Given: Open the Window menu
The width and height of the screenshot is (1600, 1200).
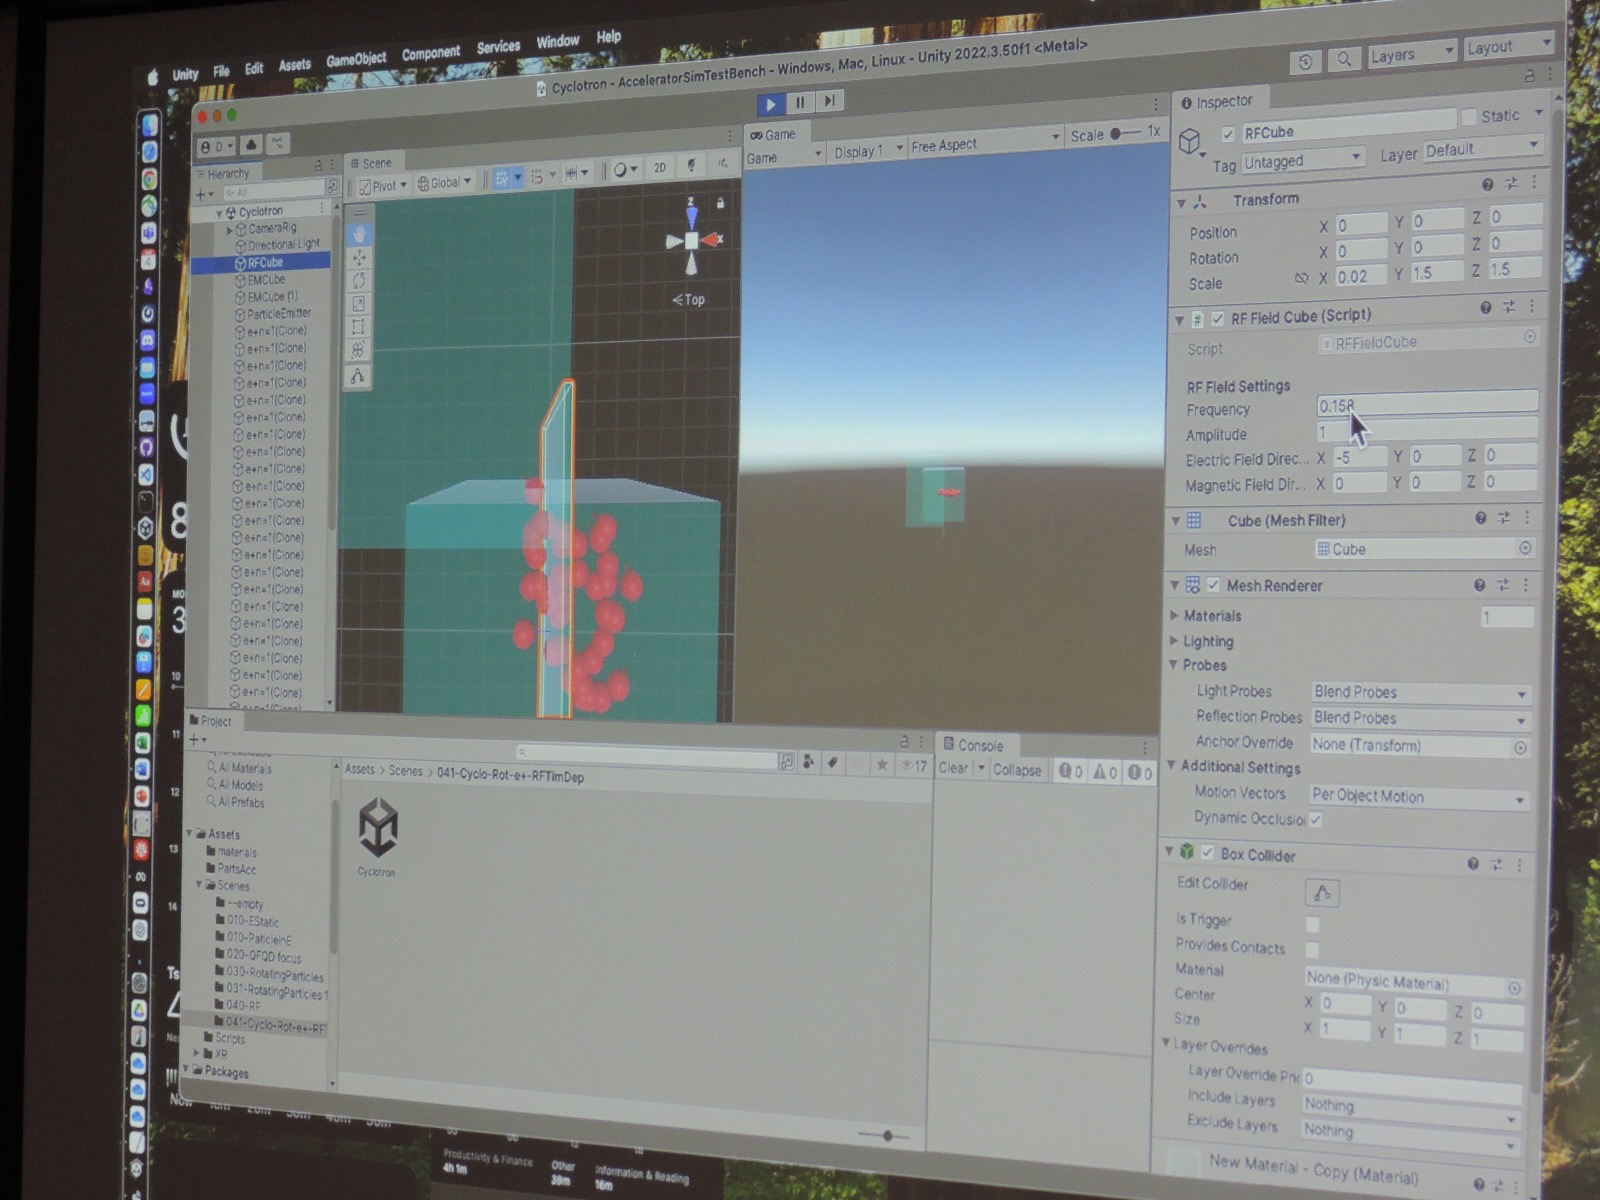Looking at the screenshot, I should pyautogui.click(x=557, y=42).
